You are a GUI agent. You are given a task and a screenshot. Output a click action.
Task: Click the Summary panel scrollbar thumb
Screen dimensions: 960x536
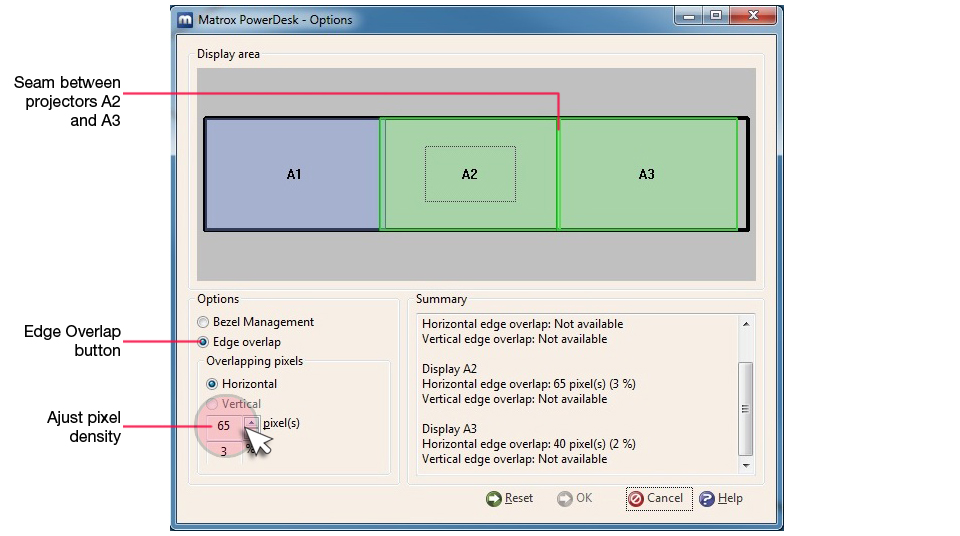click(x=746, y=409)
